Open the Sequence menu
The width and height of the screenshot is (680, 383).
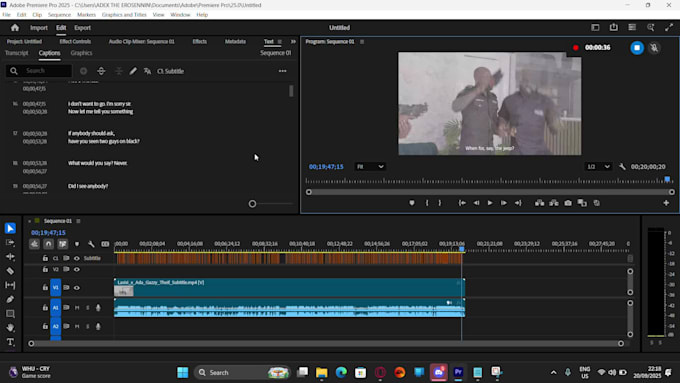tap(59, 15)
